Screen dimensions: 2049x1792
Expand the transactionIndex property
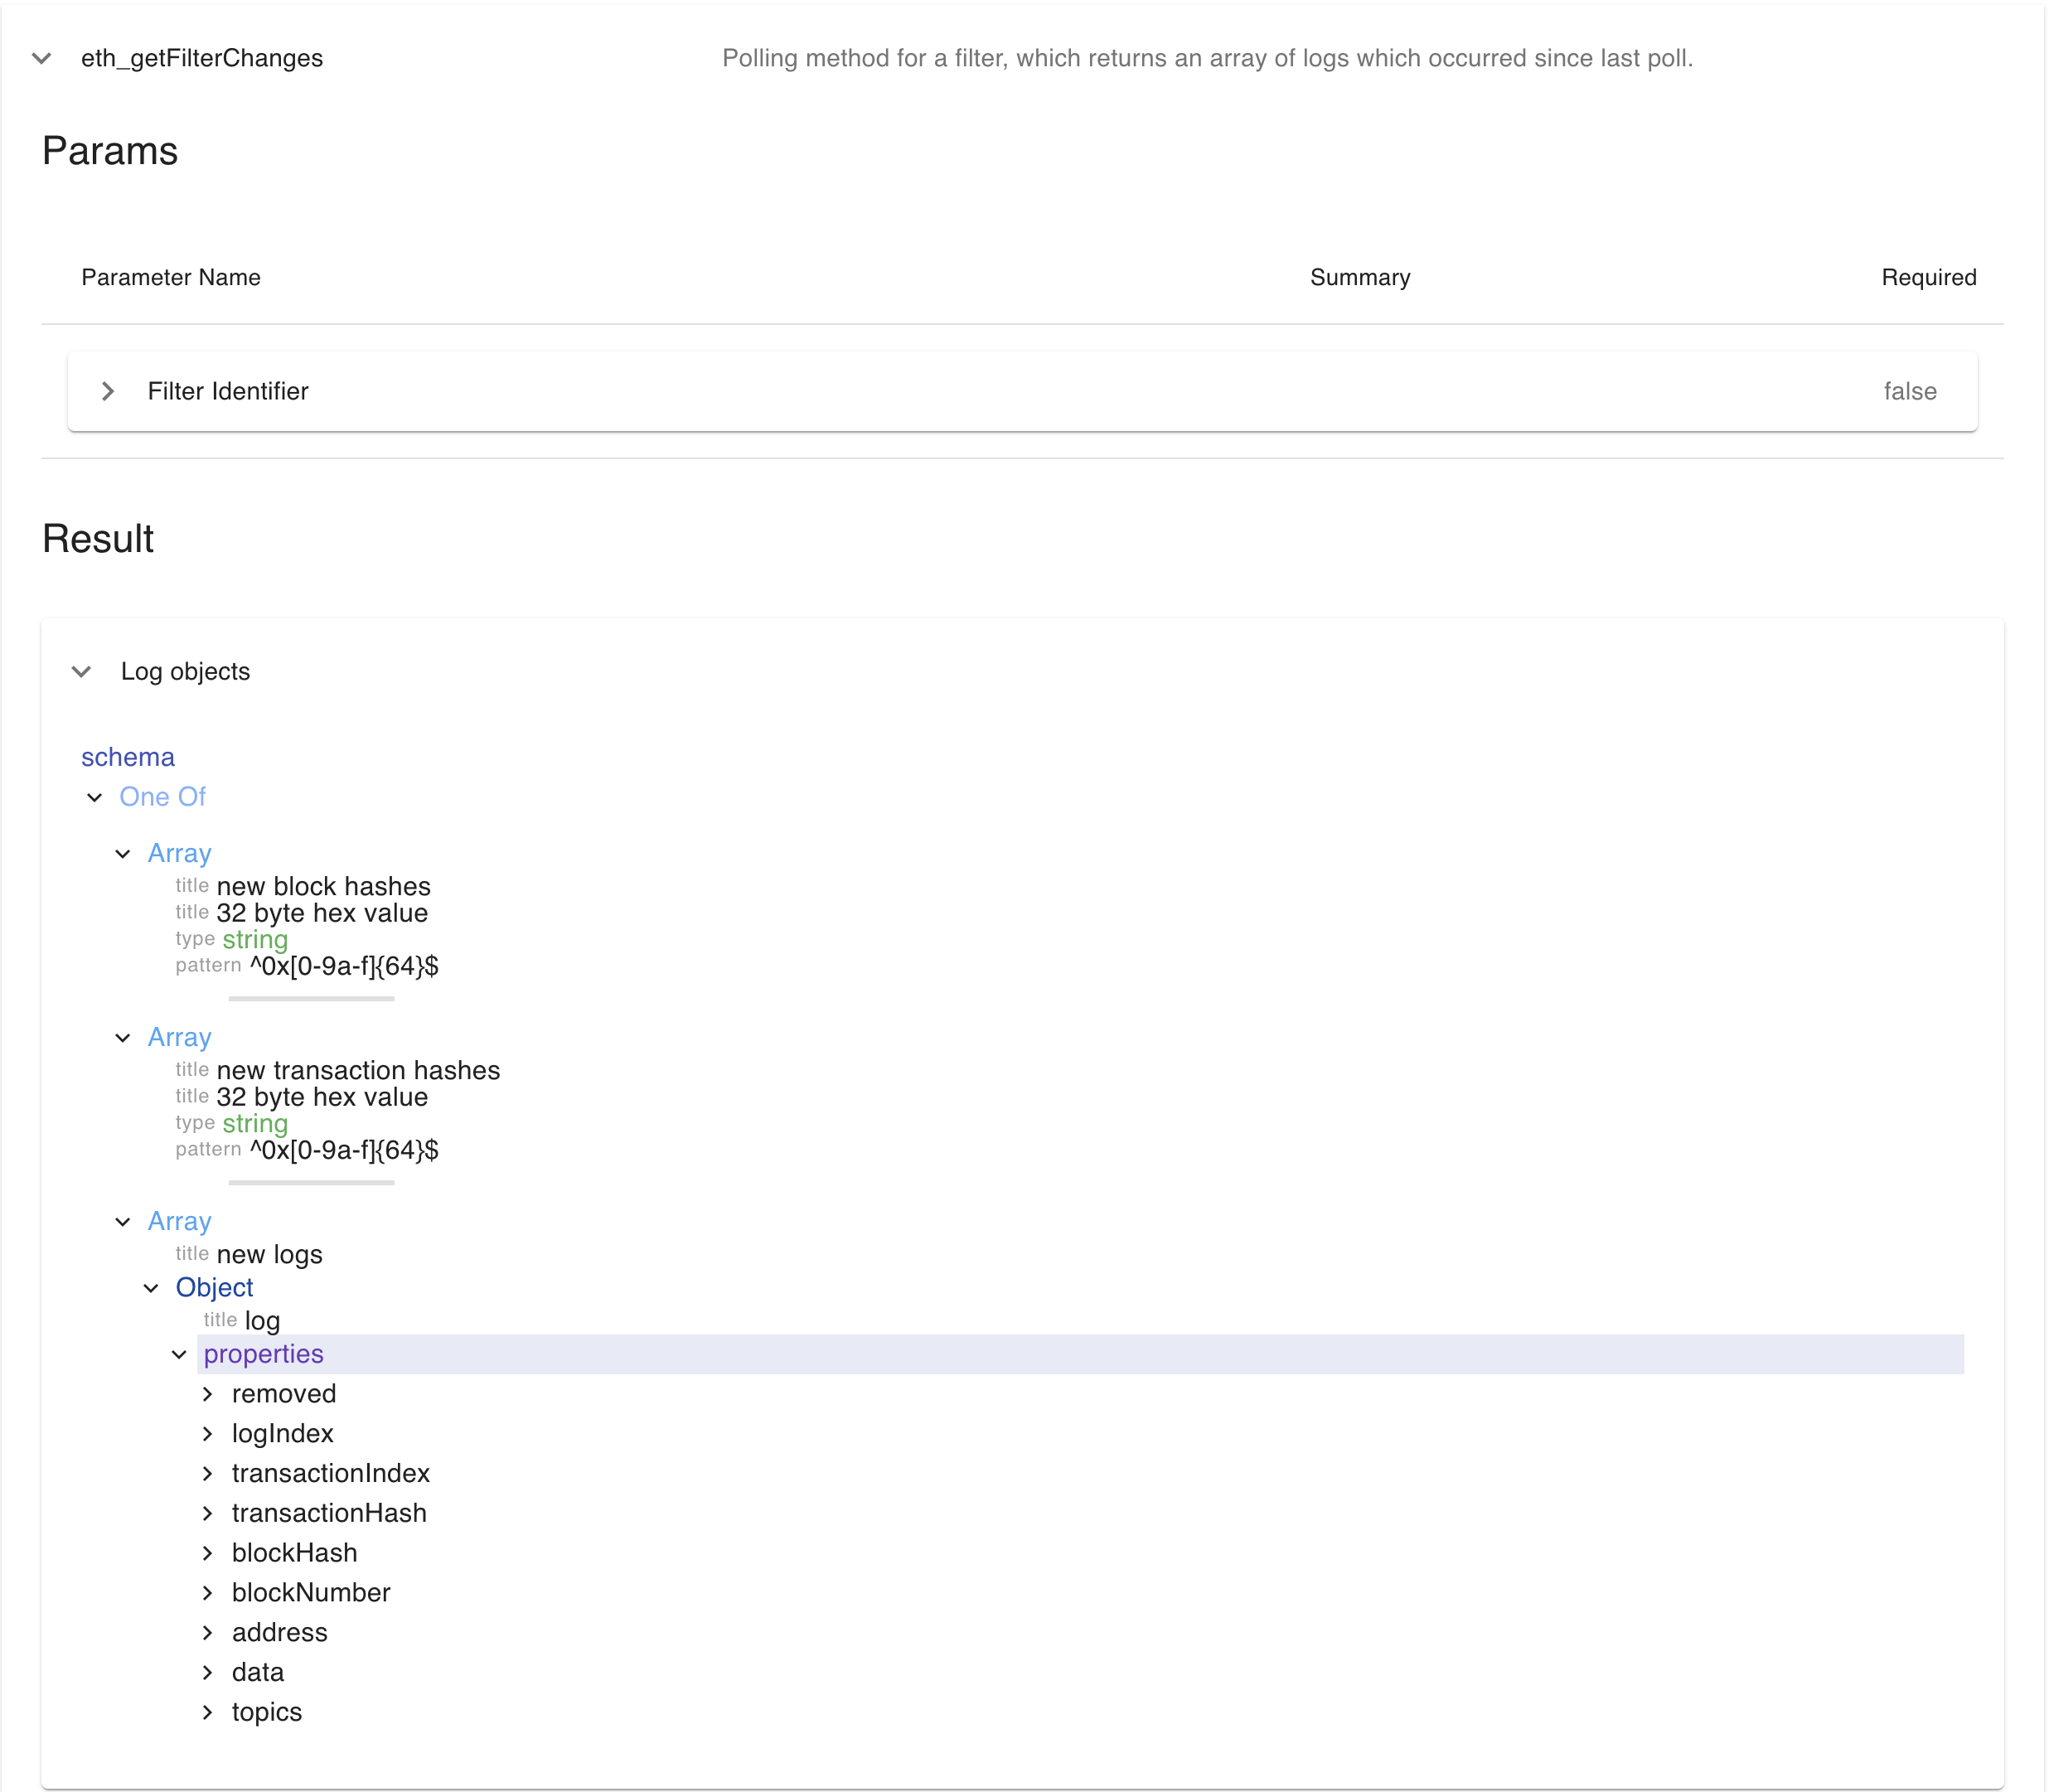[209, 1473]
